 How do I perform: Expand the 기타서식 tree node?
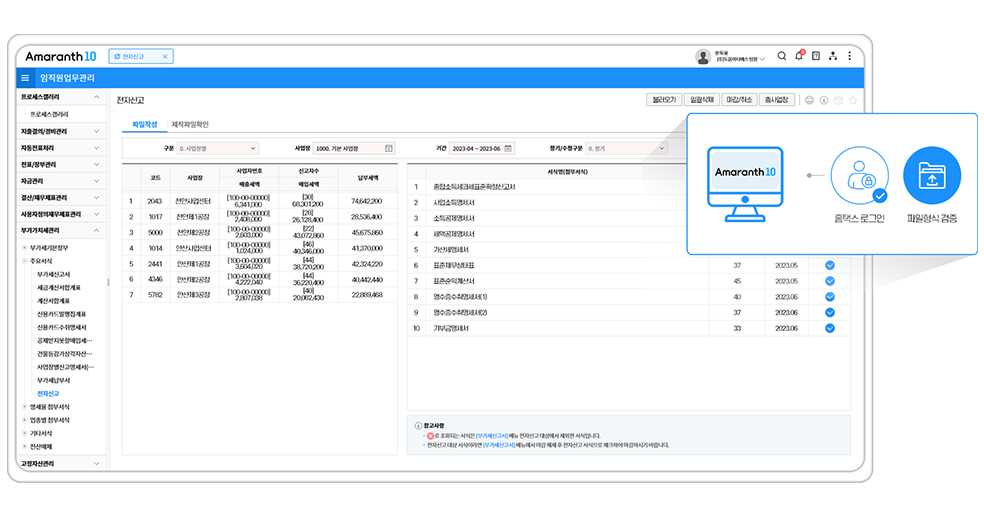[x=24, y=434]
